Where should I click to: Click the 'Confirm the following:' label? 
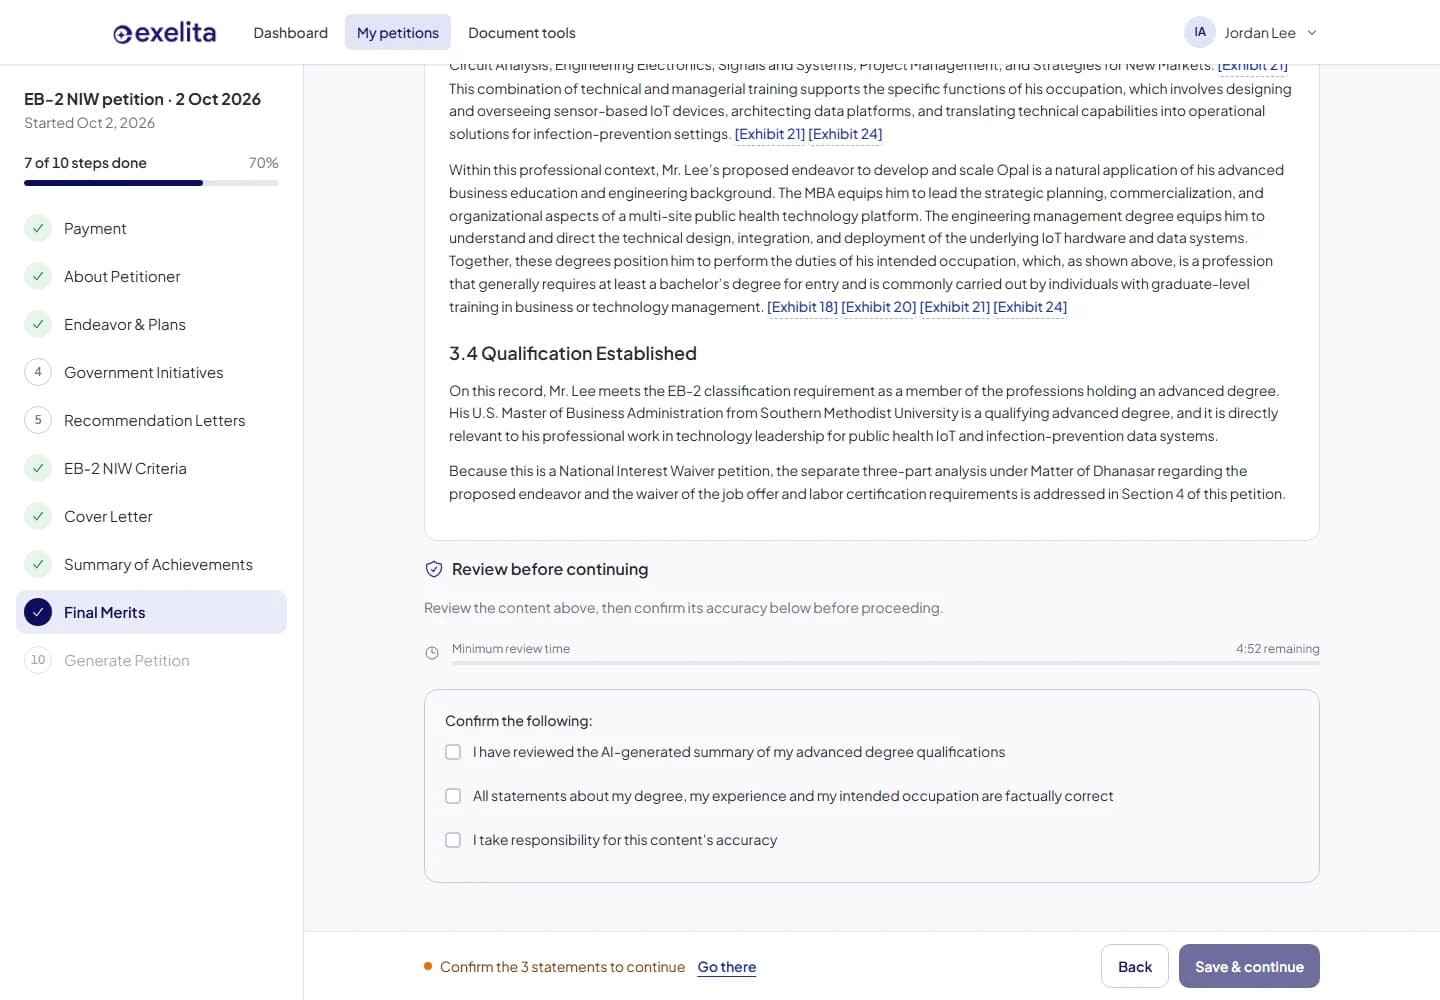click(518, 721)
